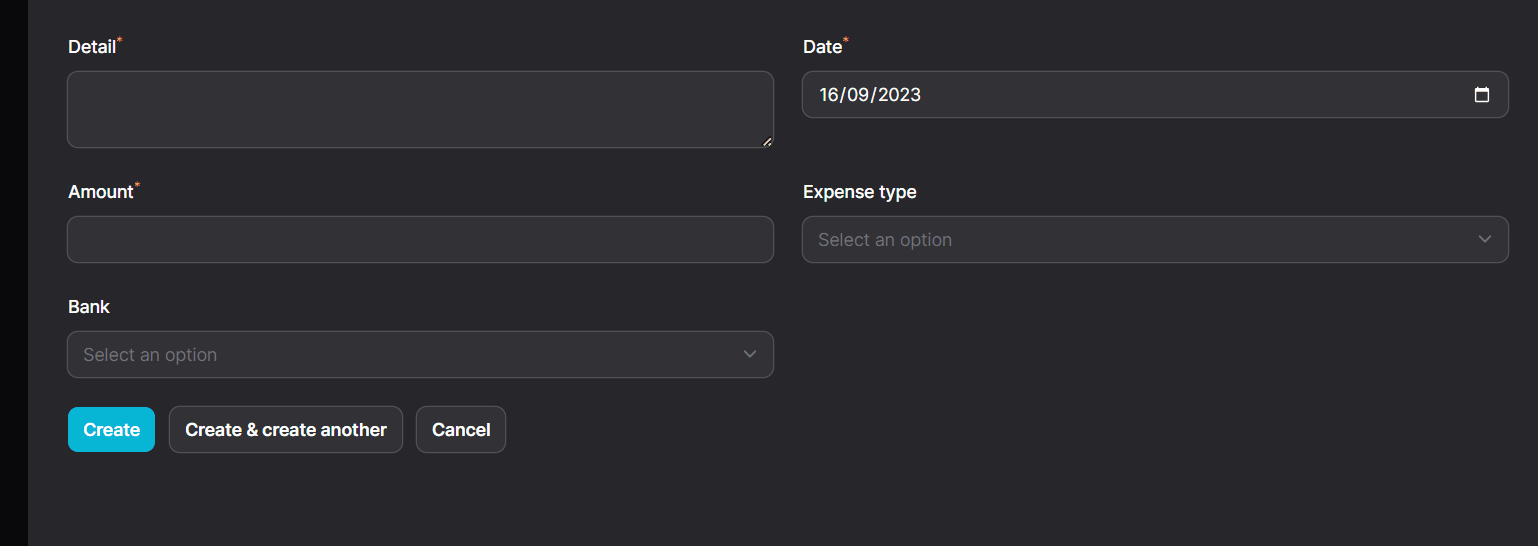This screenshot has height=546, width=1538.
Task: Click the blue Create button
Action: [111, 430]
